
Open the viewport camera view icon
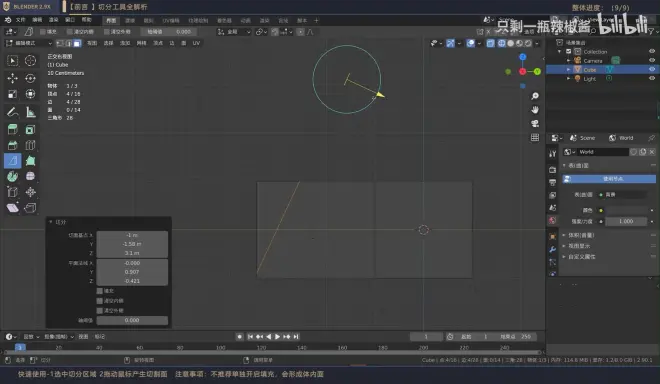535,123
